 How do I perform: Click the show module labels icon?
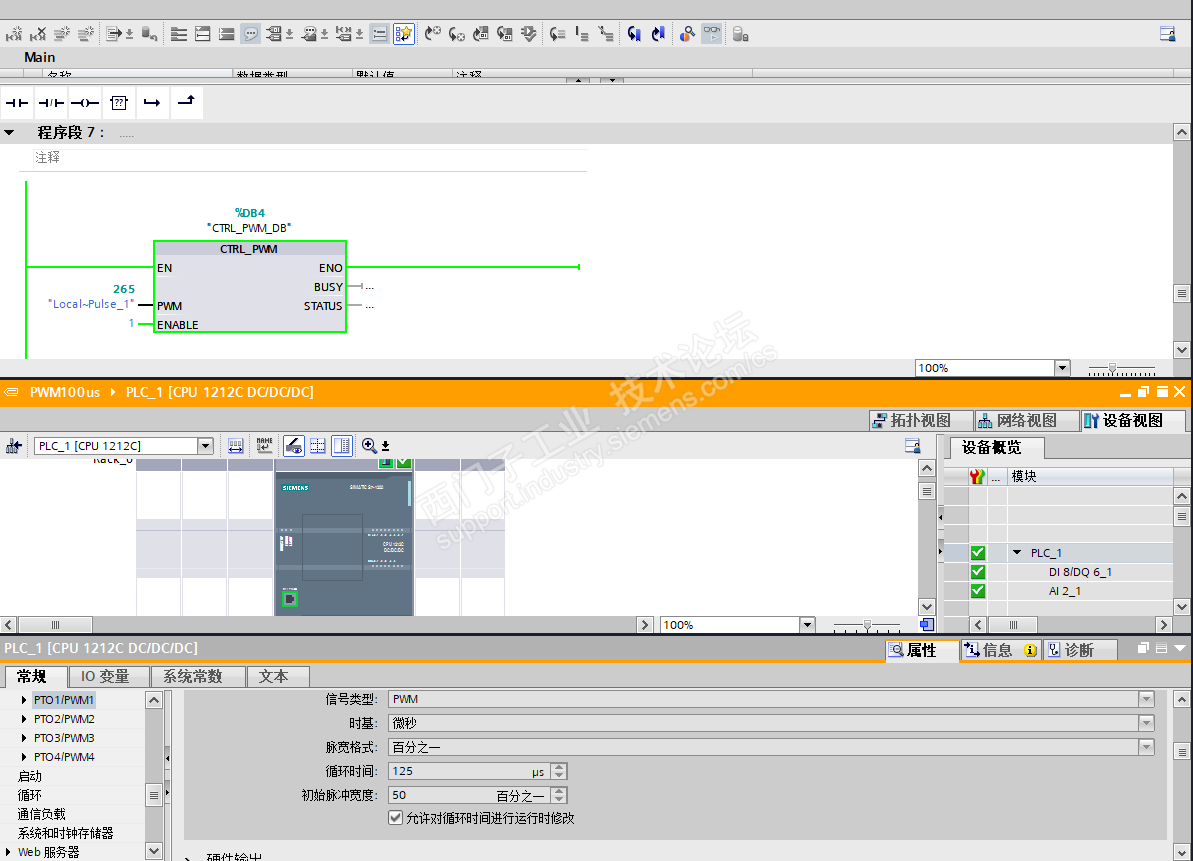coord(235,446)
